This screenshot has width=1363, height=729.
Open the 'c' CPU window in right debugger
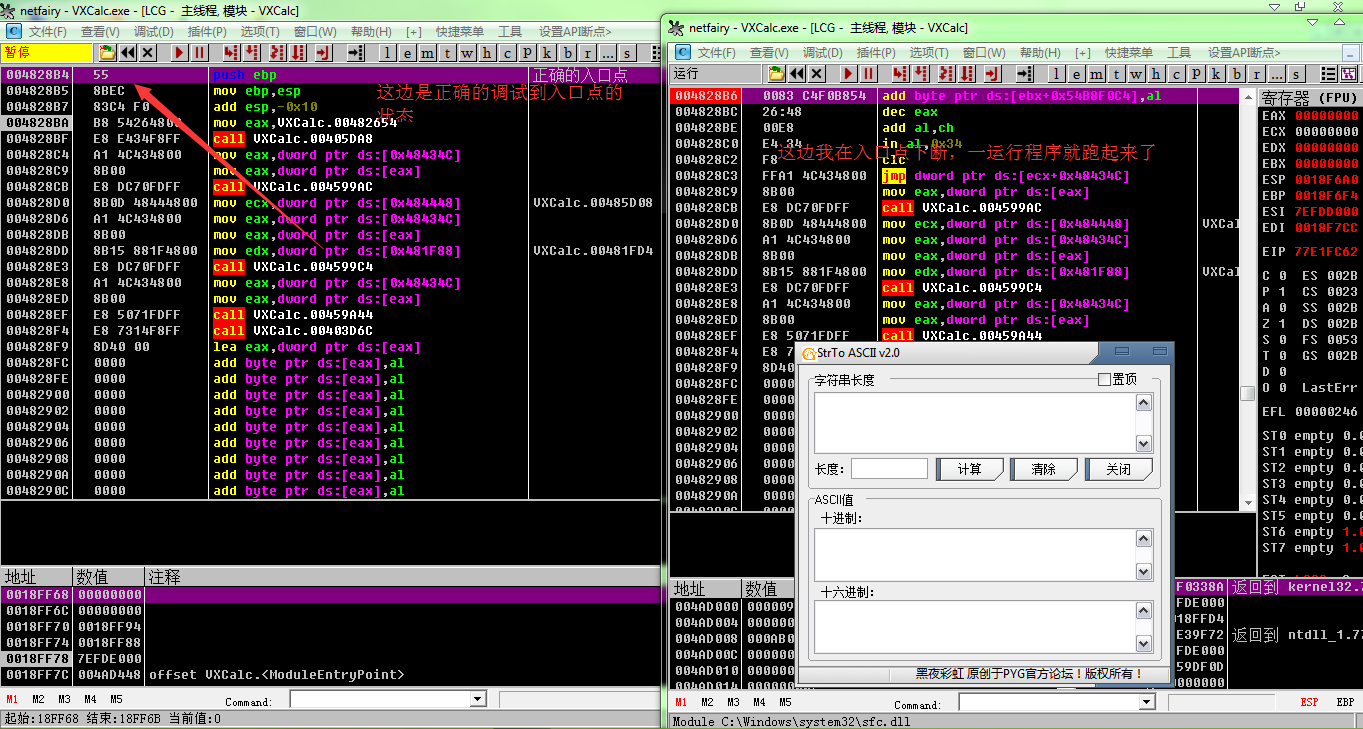(x=1176, y=74)
